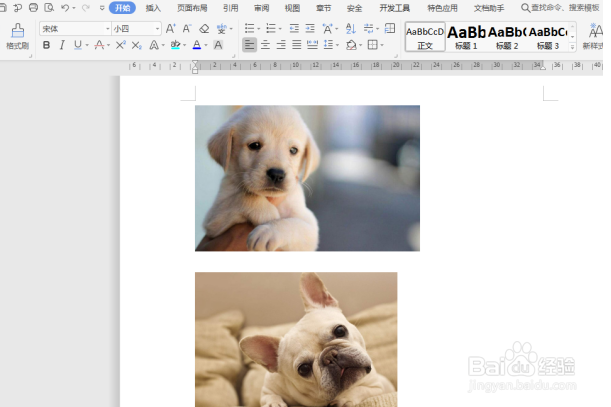Click the undo icon
The height and width of the screenshot is (407, 611).
pyautogui.click(x=65, y=8)
